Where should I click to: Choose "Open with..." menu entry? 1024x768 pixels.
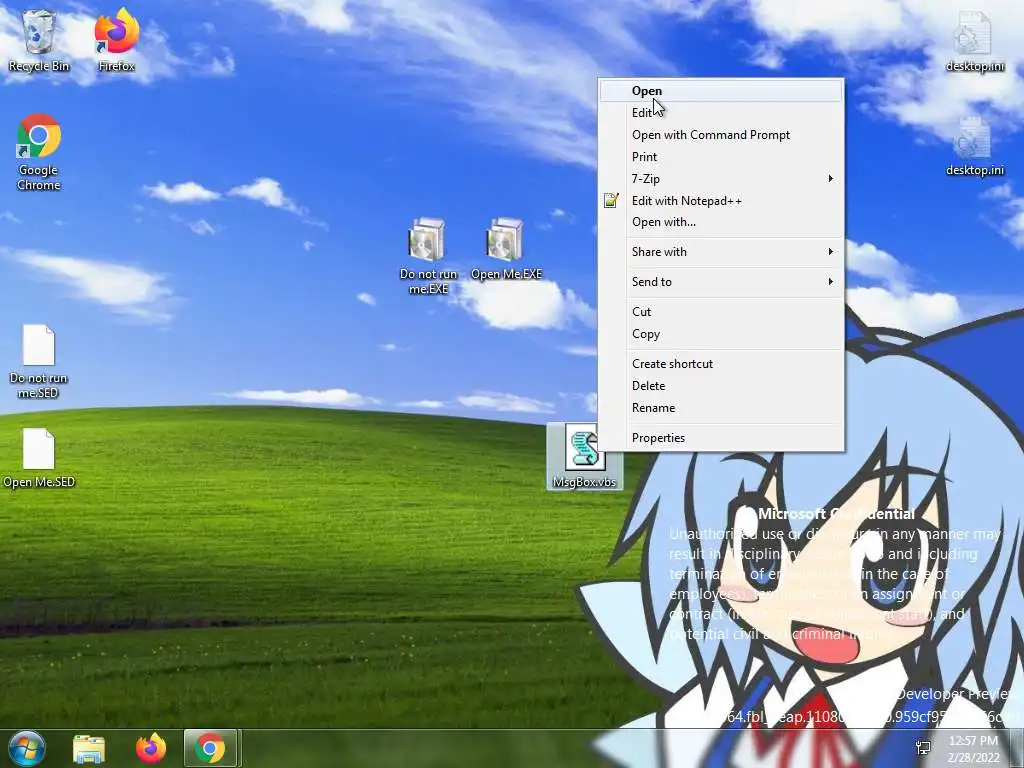coord(721,222)
